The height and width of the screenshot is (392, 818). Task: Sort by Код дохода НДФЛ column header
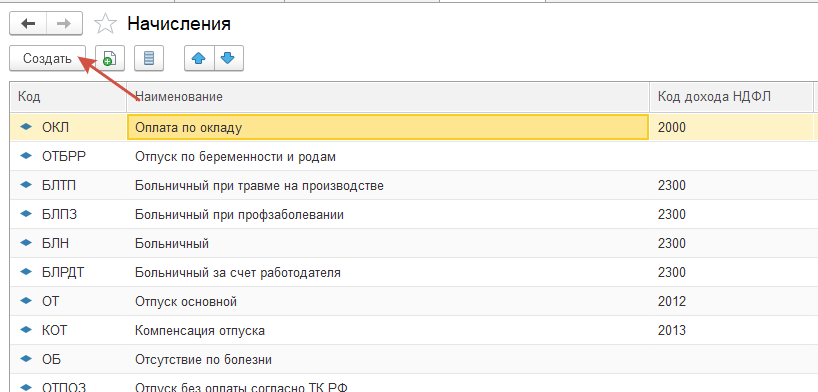[731, 97]
